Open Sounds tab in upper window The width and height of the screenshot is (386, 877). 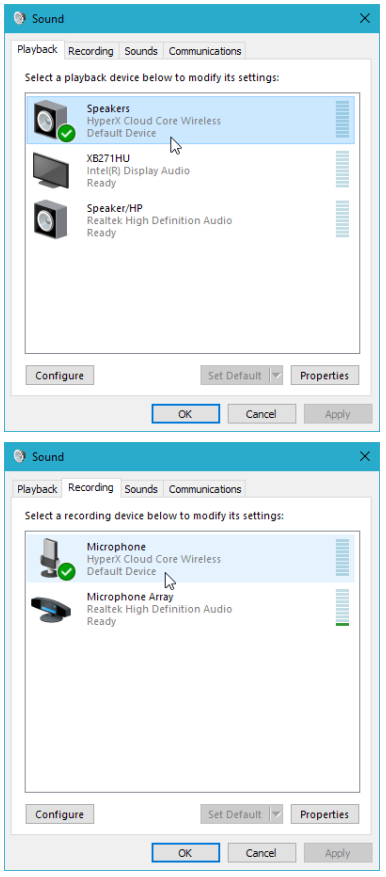(141, 51)
